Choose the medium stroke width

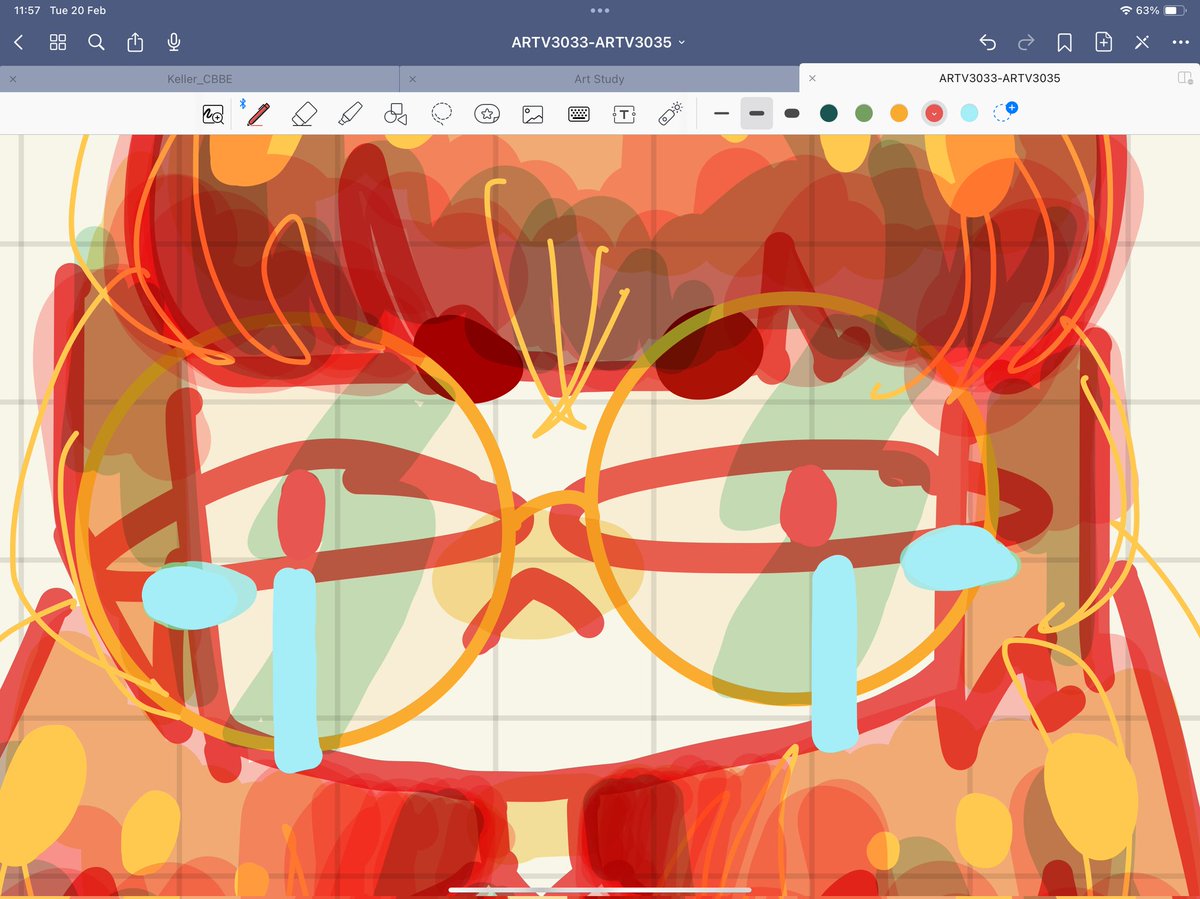point(757,114)
